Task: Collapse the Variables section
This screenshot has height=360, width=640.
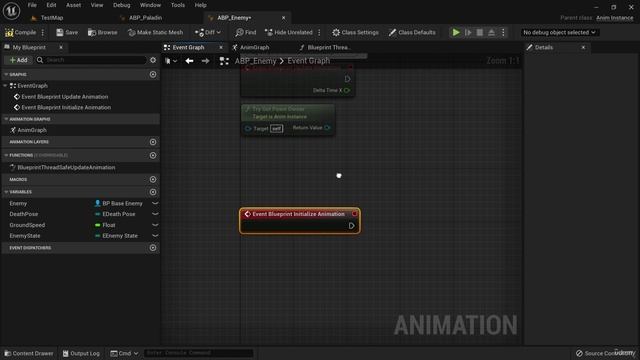Action: click(x=6, y=192)
